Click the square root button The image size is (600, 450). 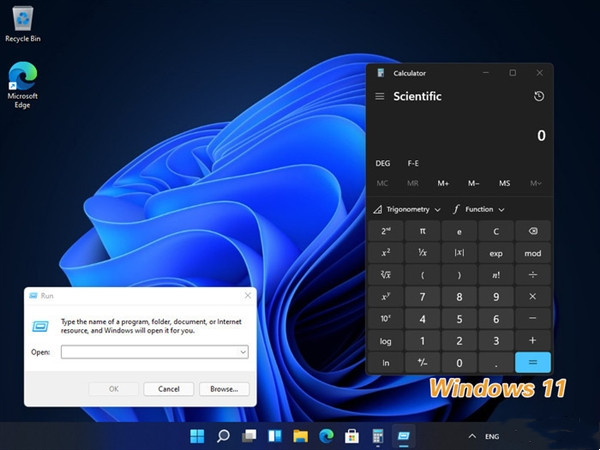(385, 274)
